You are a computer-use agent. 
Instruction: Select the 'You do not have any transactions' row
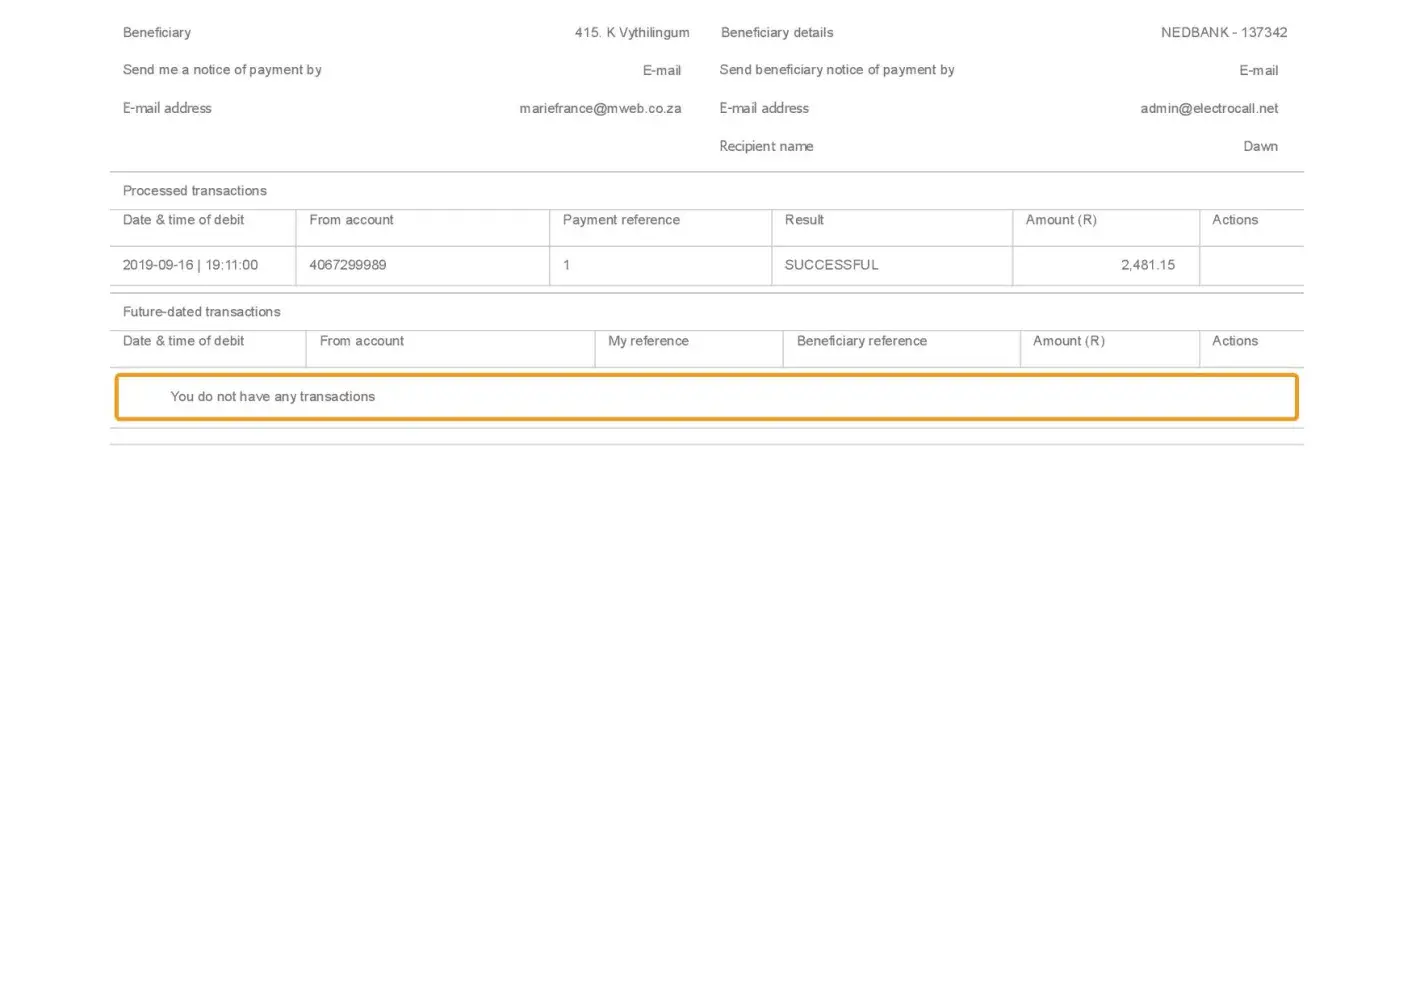tap(706, 397)
